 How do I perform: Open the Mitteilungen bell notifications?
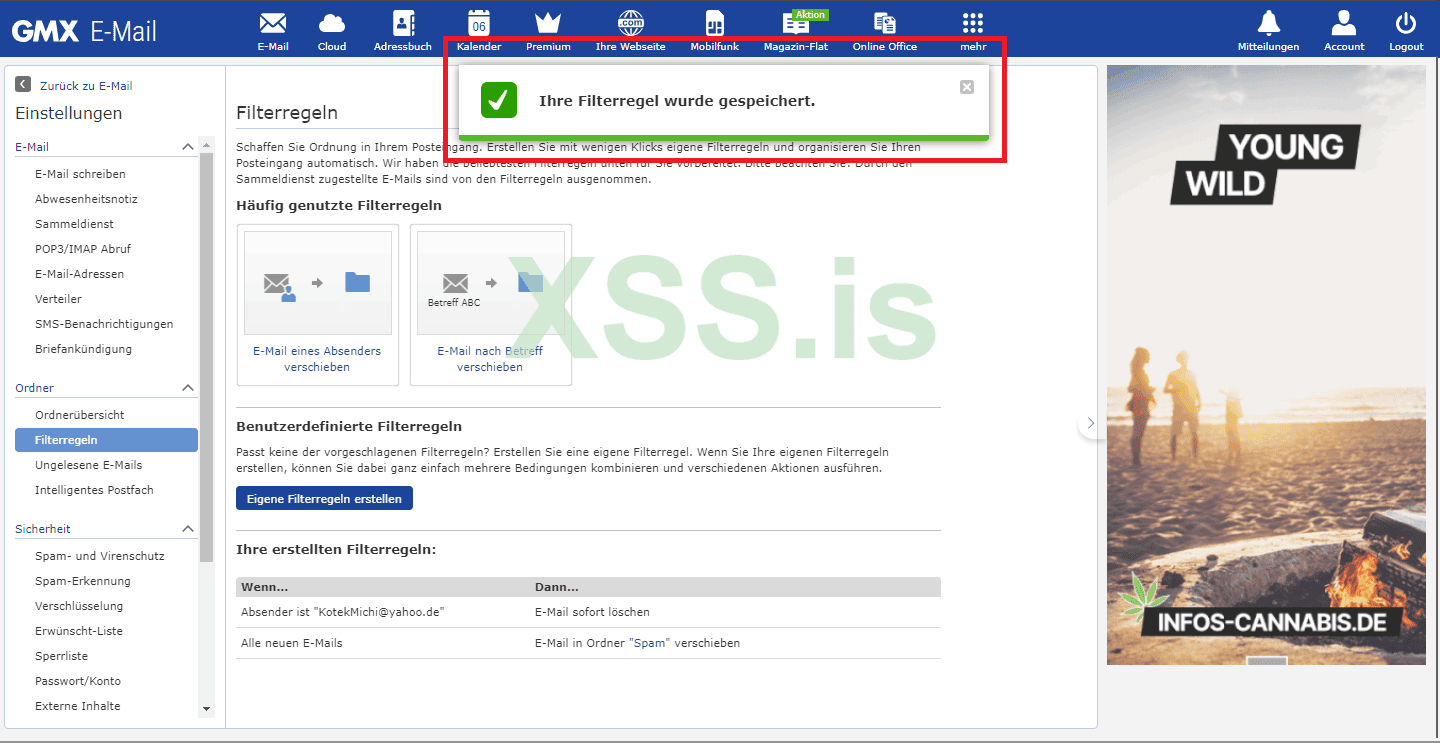(x=1268, y=31)
